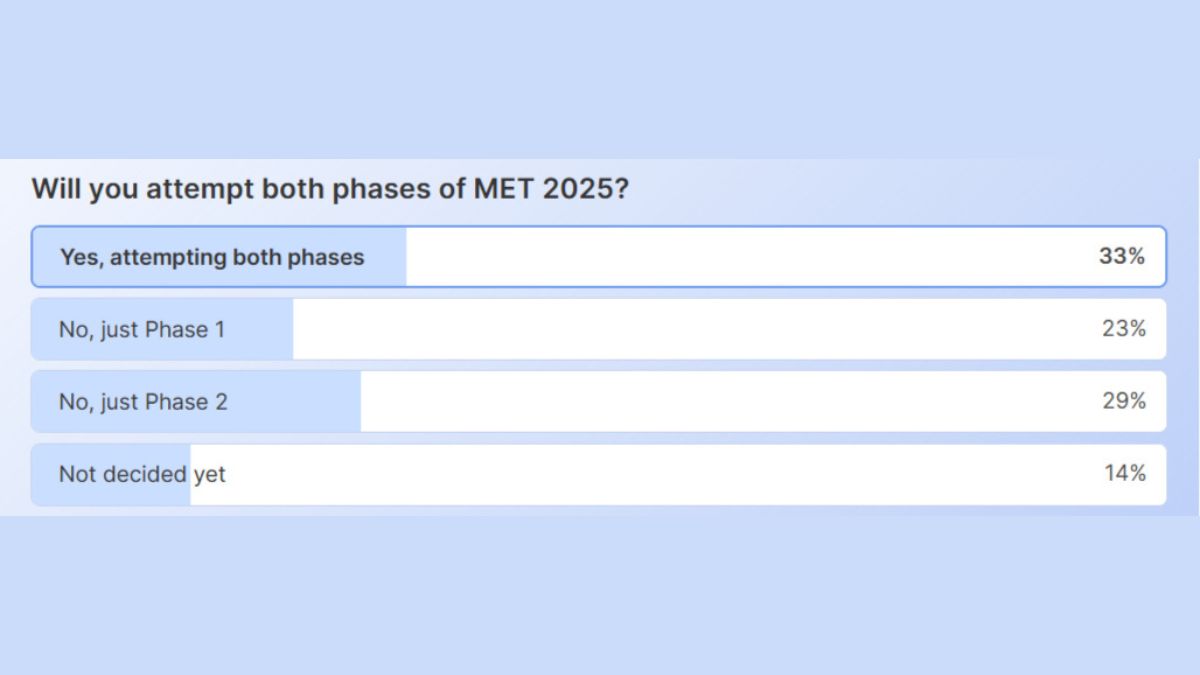Click the 23% result percentage
The image size is (1200, 675).
click(x=1124, y=329)
